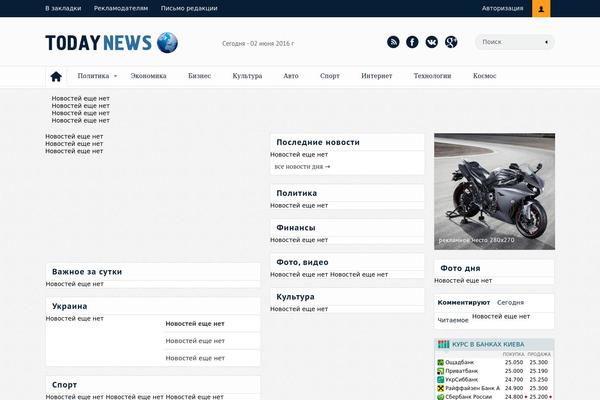This screenshot has height=400, width=600.
Task: Click the Райффайзен Банк icon
Action: pyautogui.click(x=440, y=388)
